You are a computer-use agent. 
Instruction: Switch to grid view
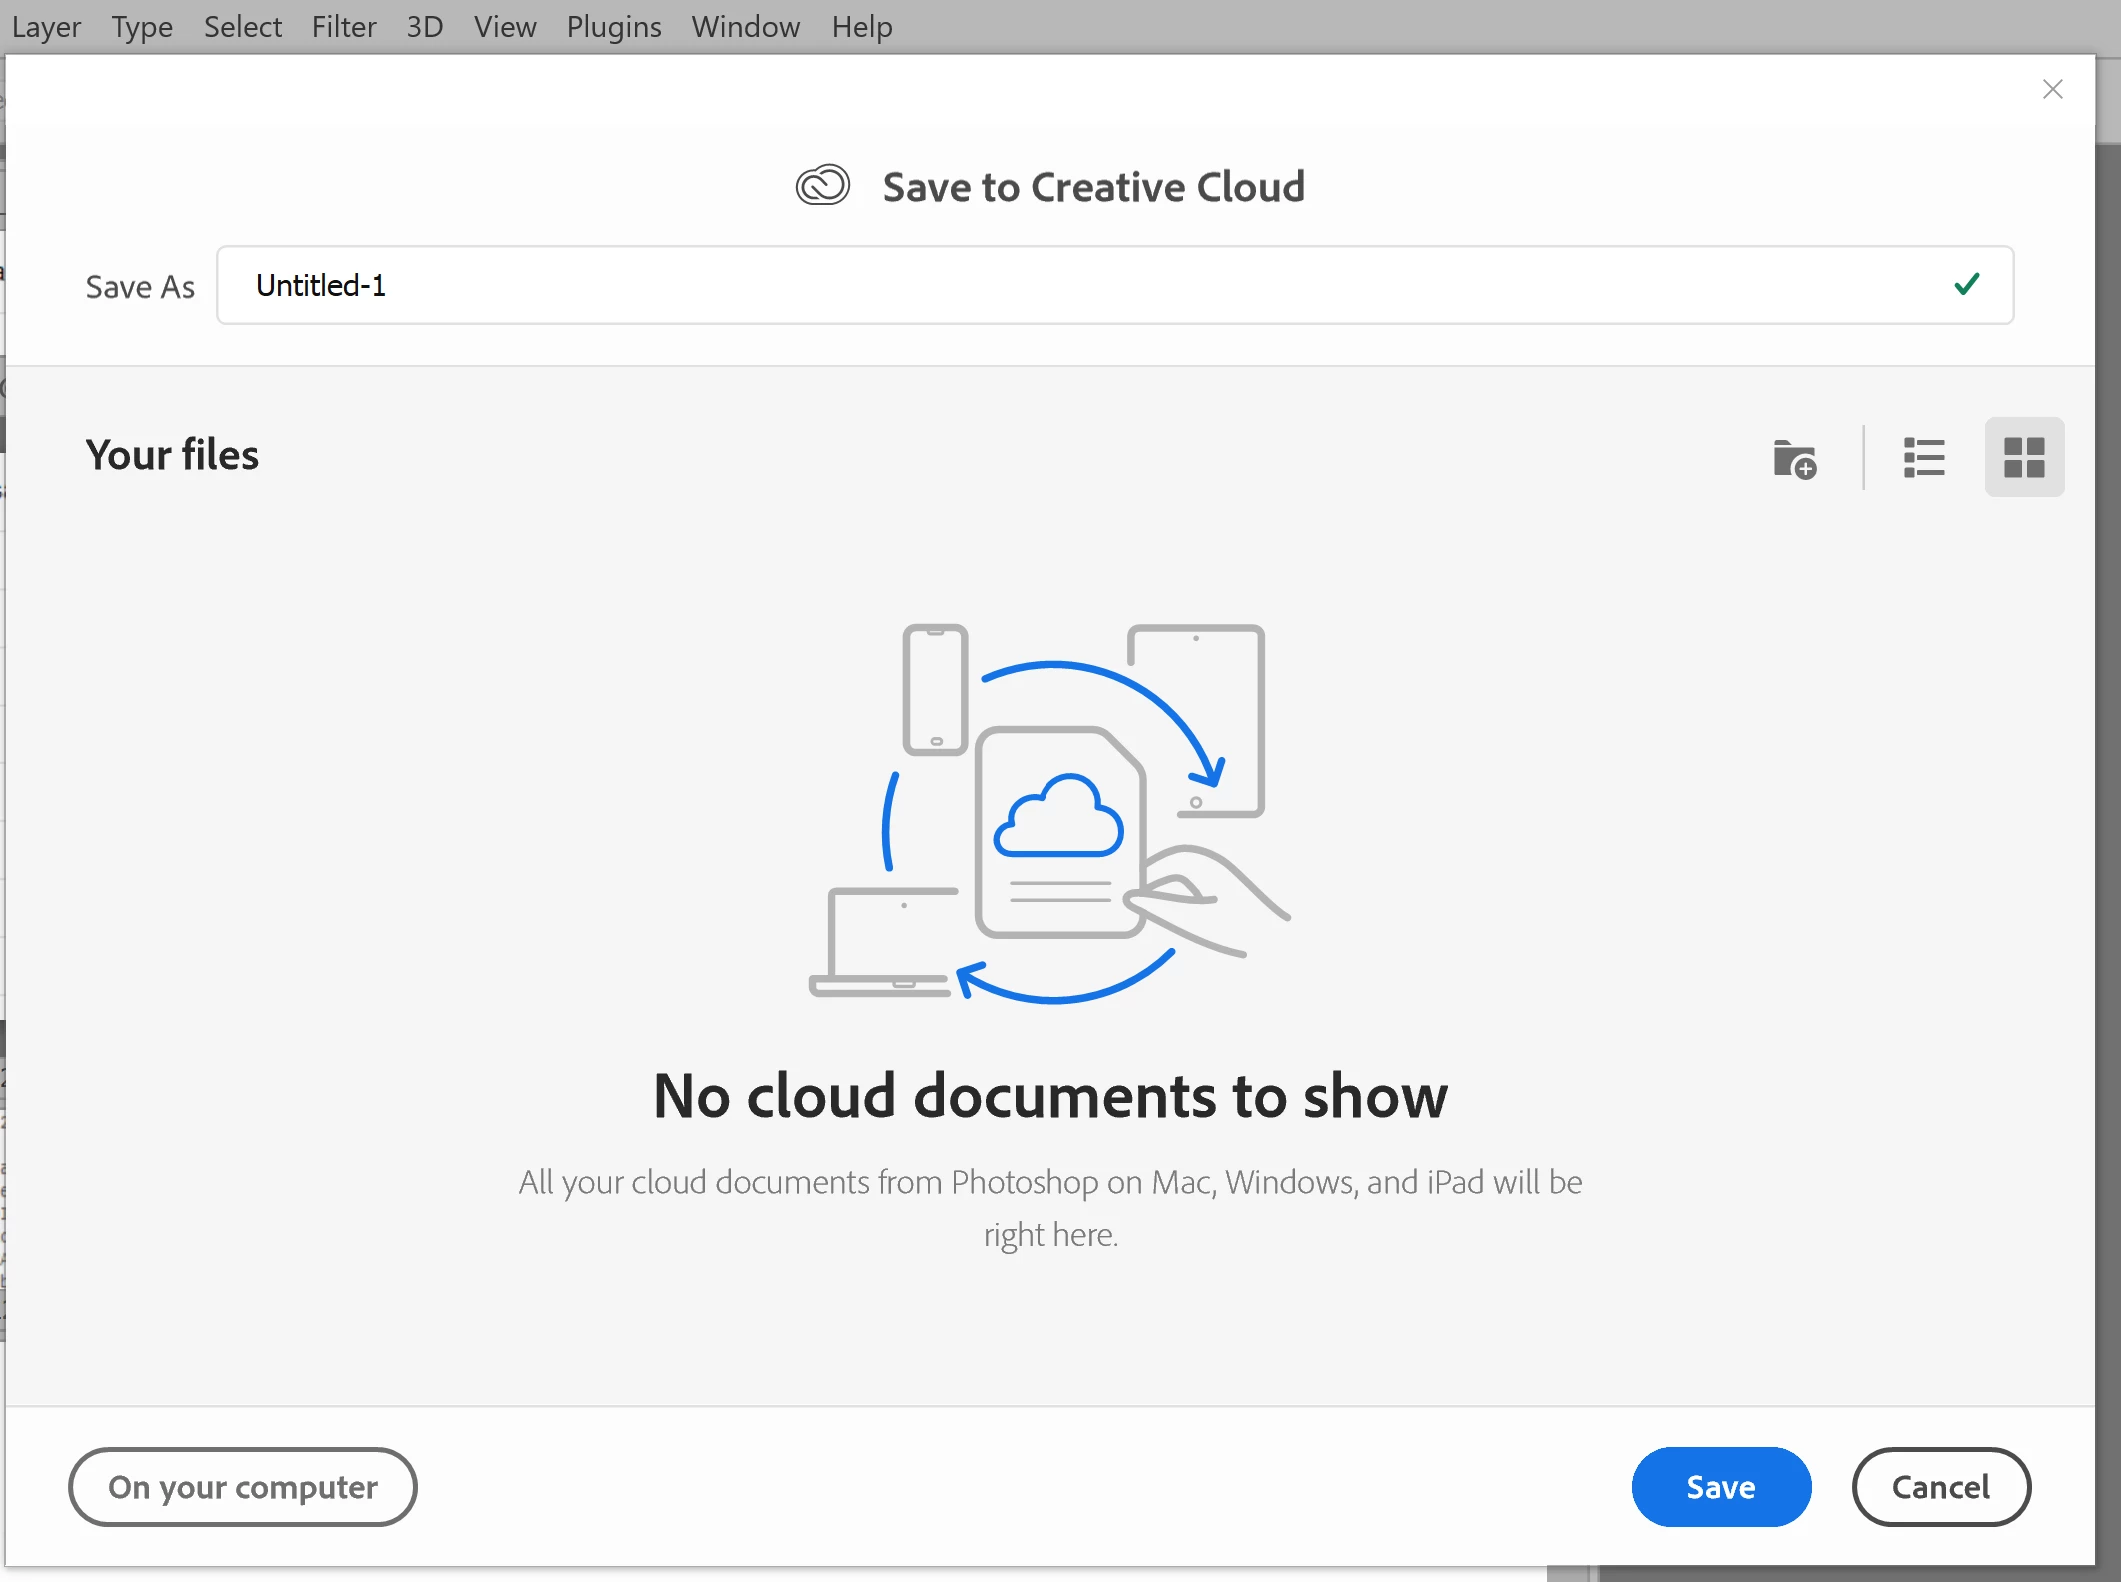(2024, 458)
